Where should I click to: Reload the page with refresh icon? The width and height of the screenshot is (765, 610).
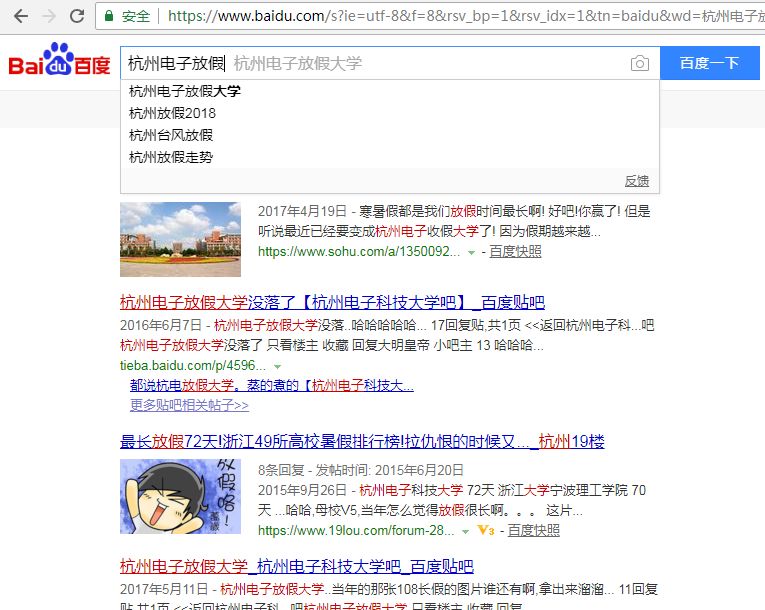click(77, 16)
